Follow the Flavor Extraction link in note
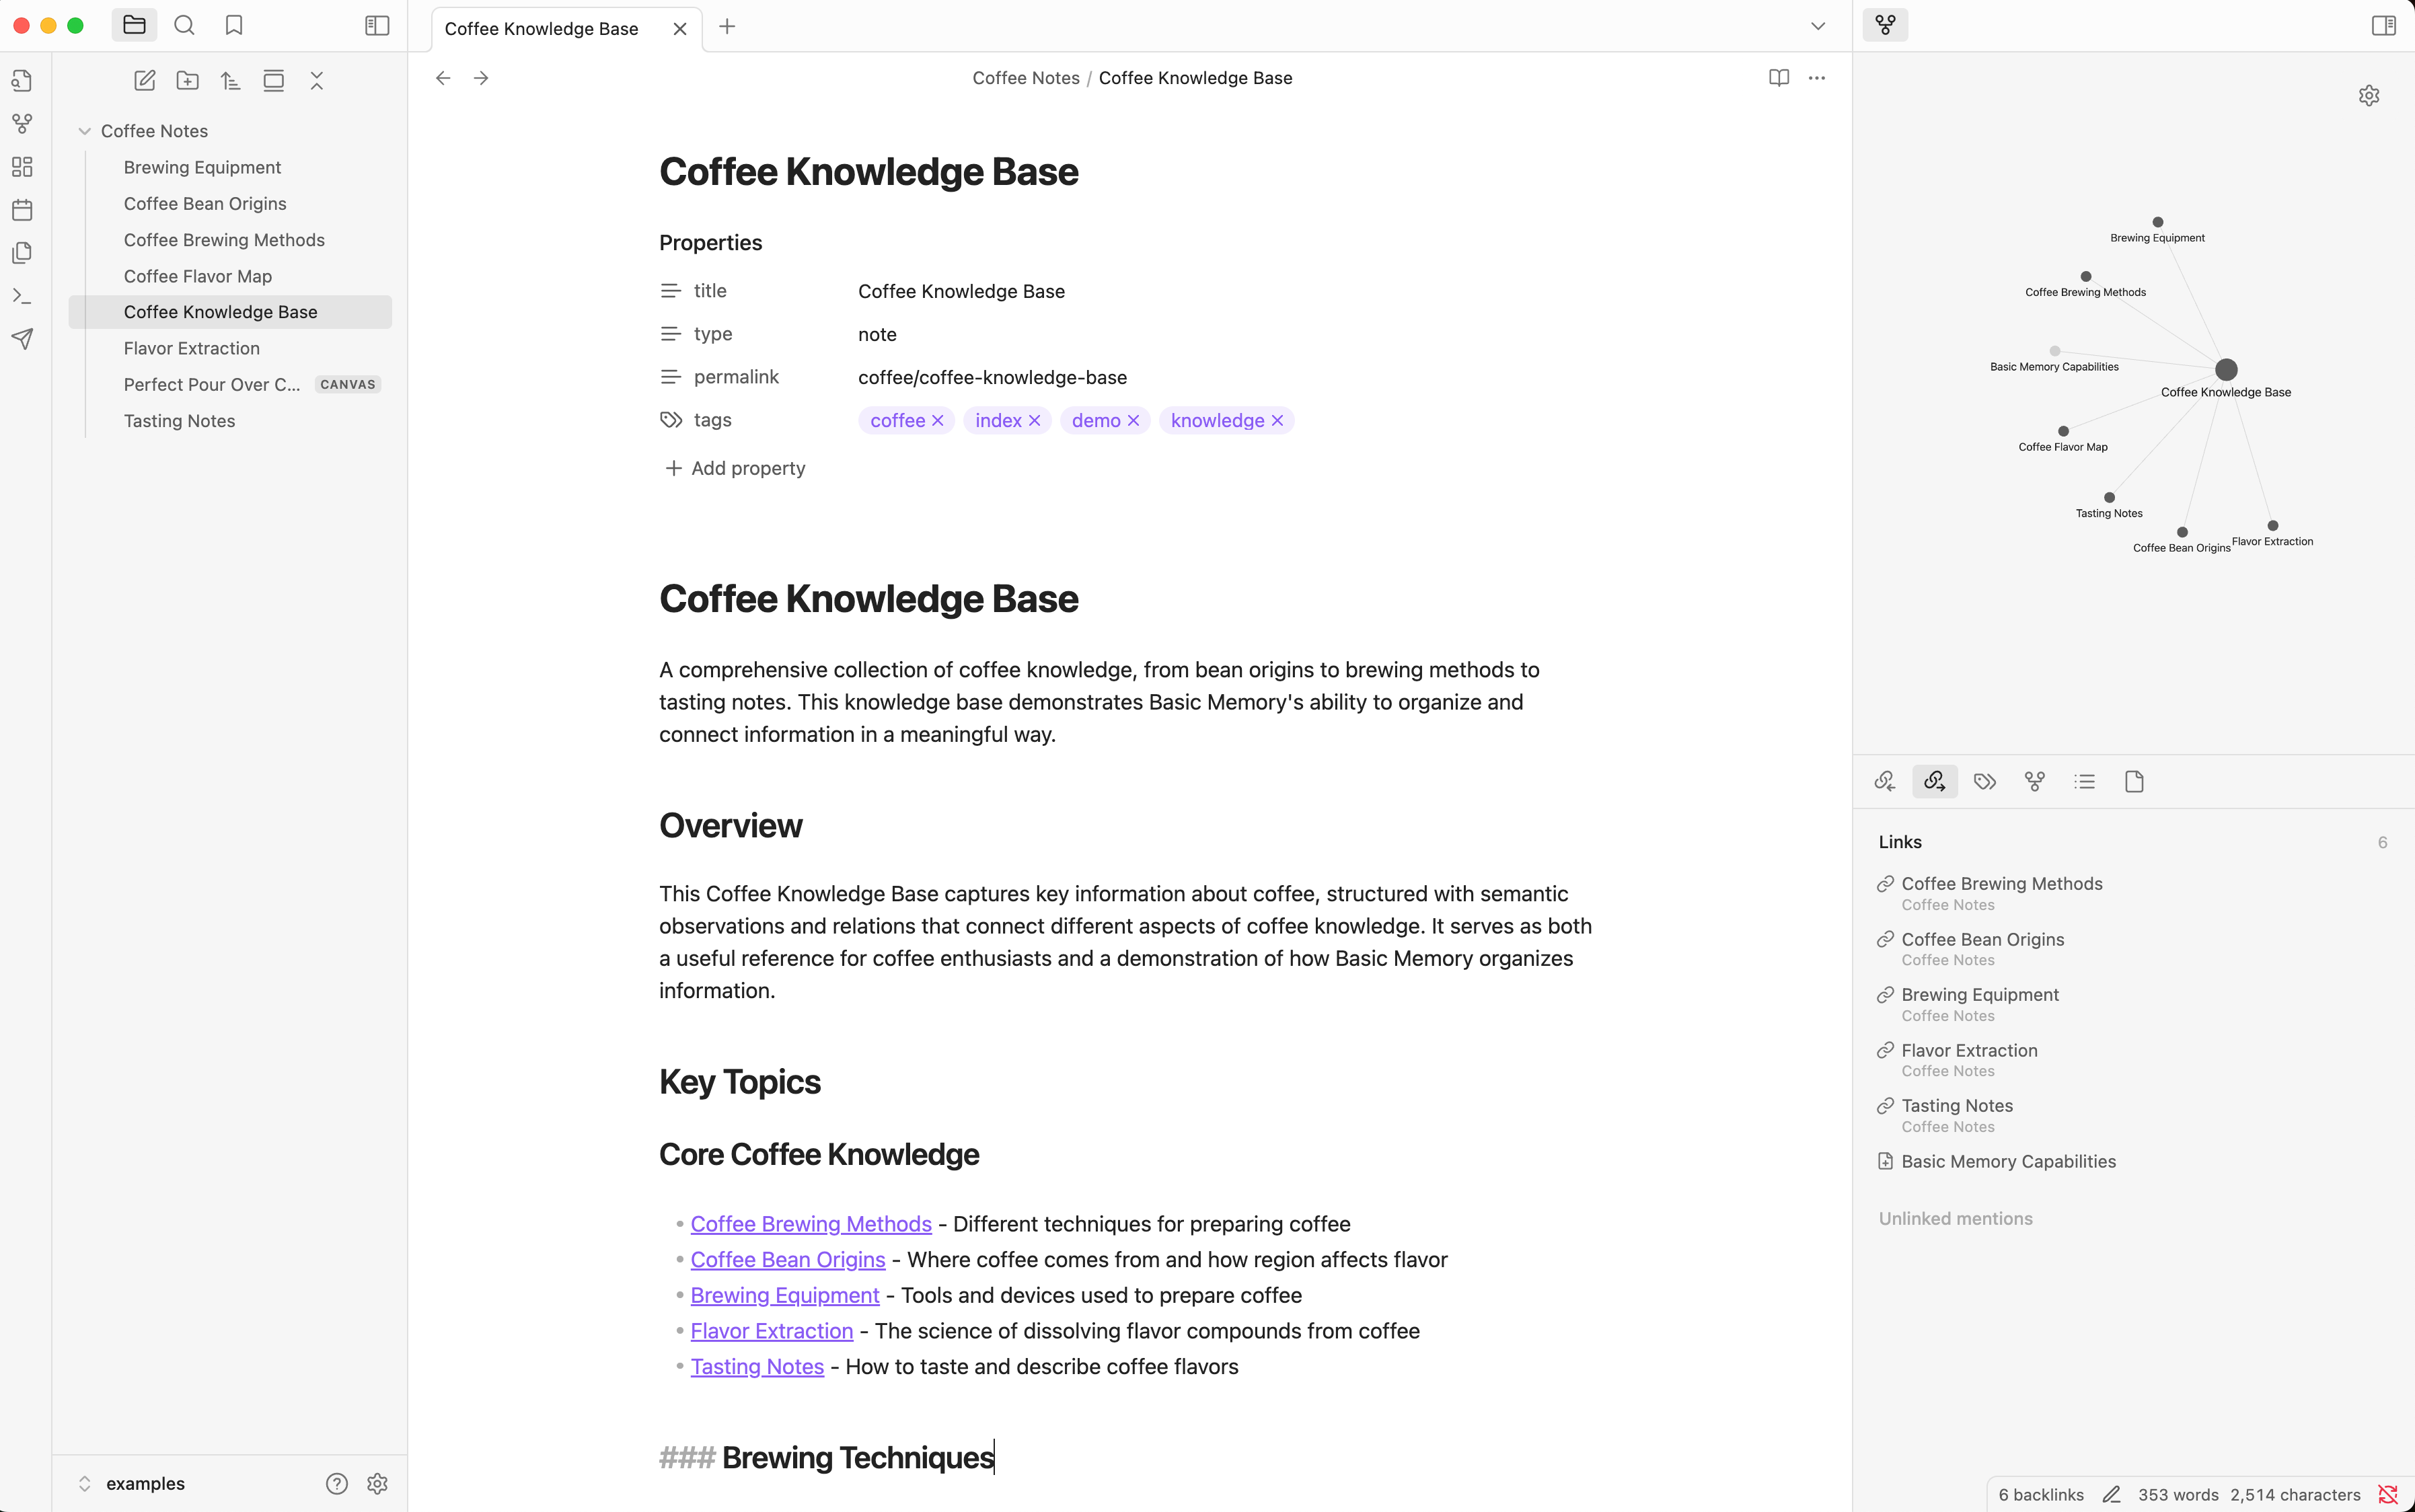2415x1512 pixels. coord(772,1331)
